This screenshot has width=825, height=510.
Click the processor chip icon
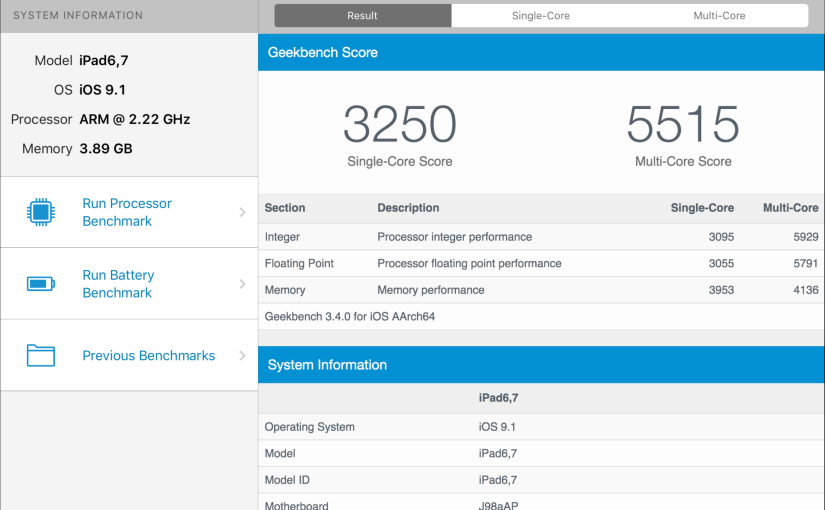pos(41,212)
